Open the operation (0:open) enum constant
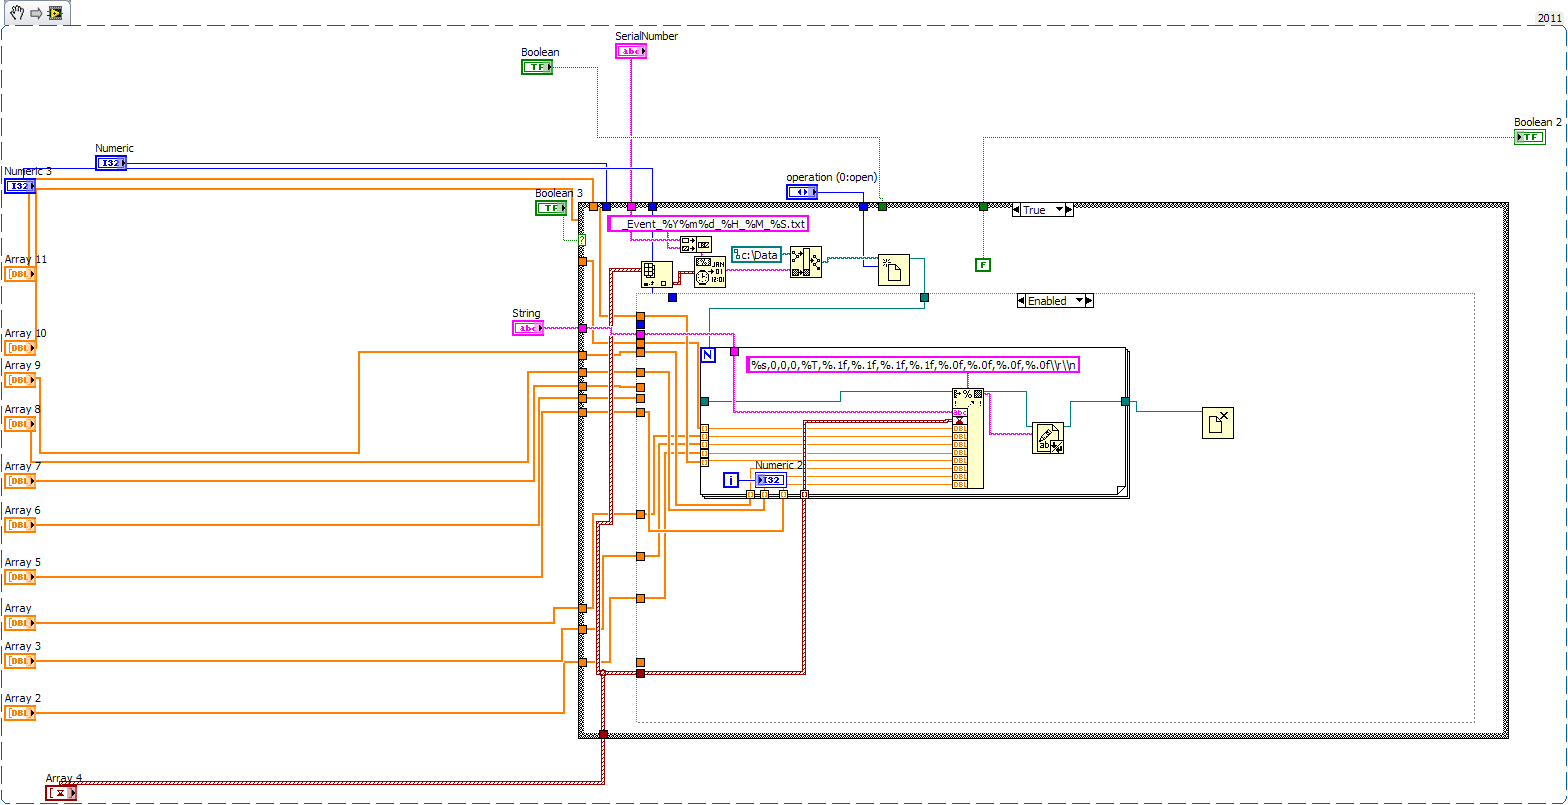The width and height of the screenshot is (1568, 805). pos(802,192)
